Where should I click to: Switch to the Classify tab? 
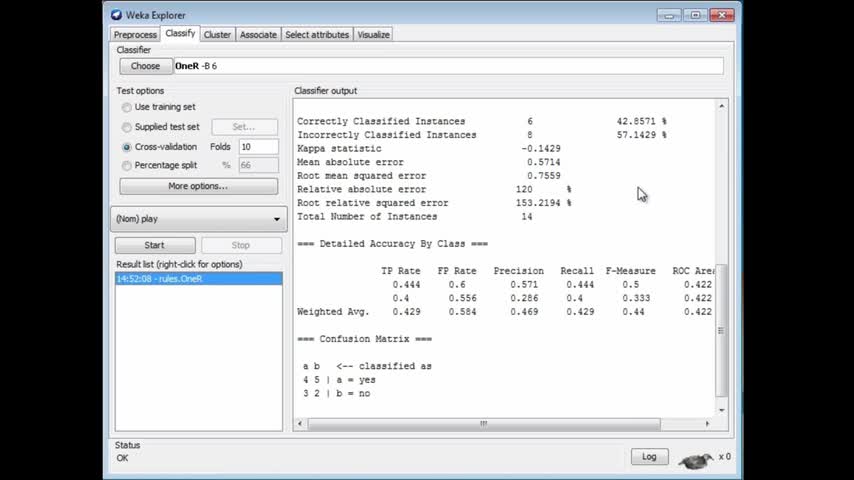click(x=180, y=33)
